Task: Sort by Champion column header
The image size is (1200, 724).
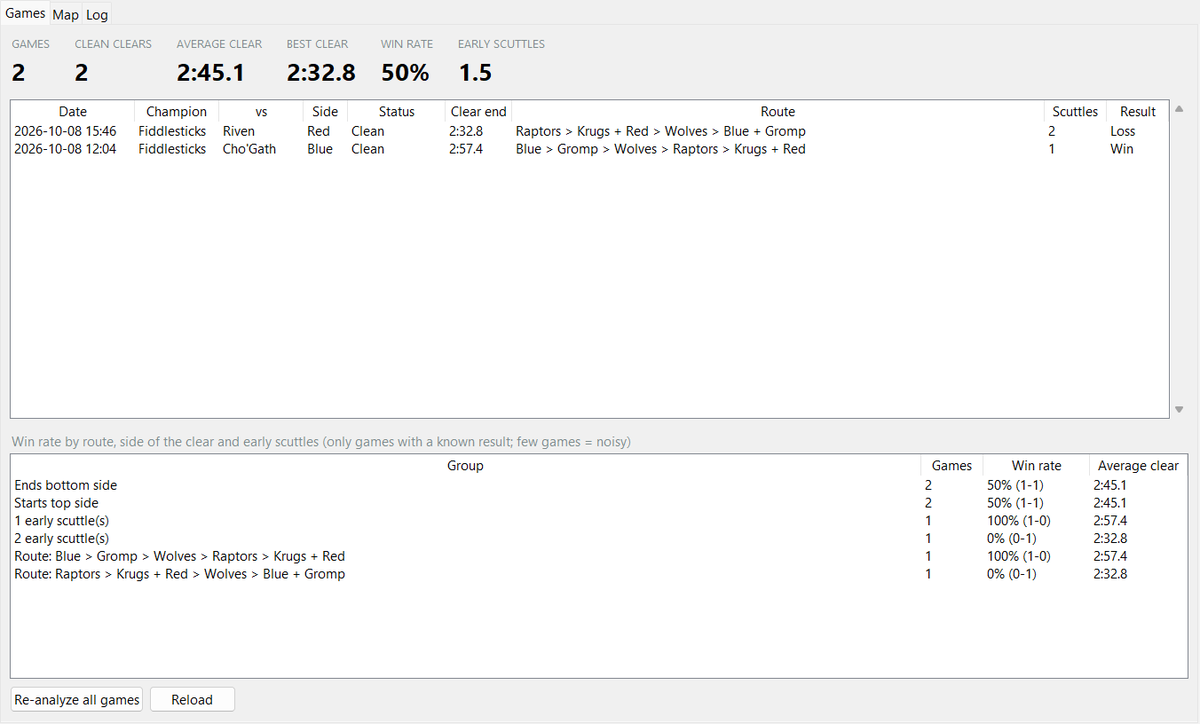Action: pyautogui.click(x=176, y=112)
